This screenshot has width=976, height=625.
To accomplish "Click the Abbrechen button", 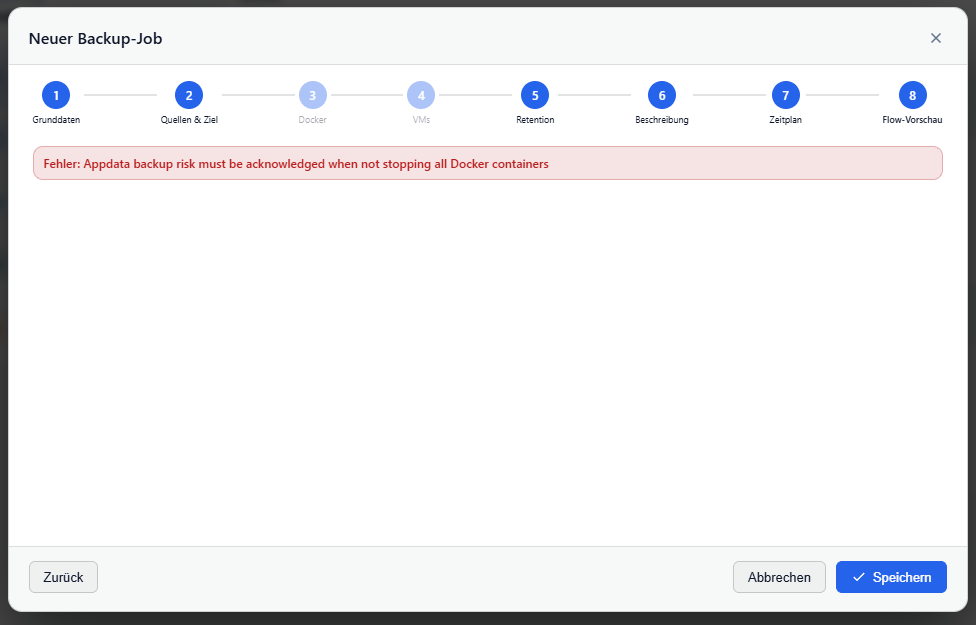I will (779, 577).
